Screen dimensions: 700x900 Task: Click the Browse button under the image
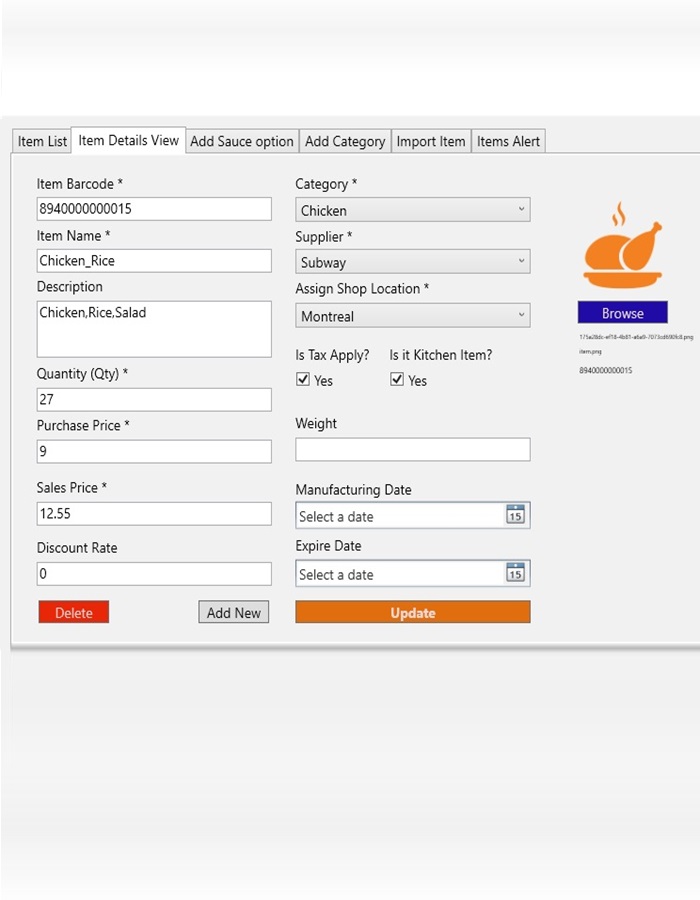(622, 312)
